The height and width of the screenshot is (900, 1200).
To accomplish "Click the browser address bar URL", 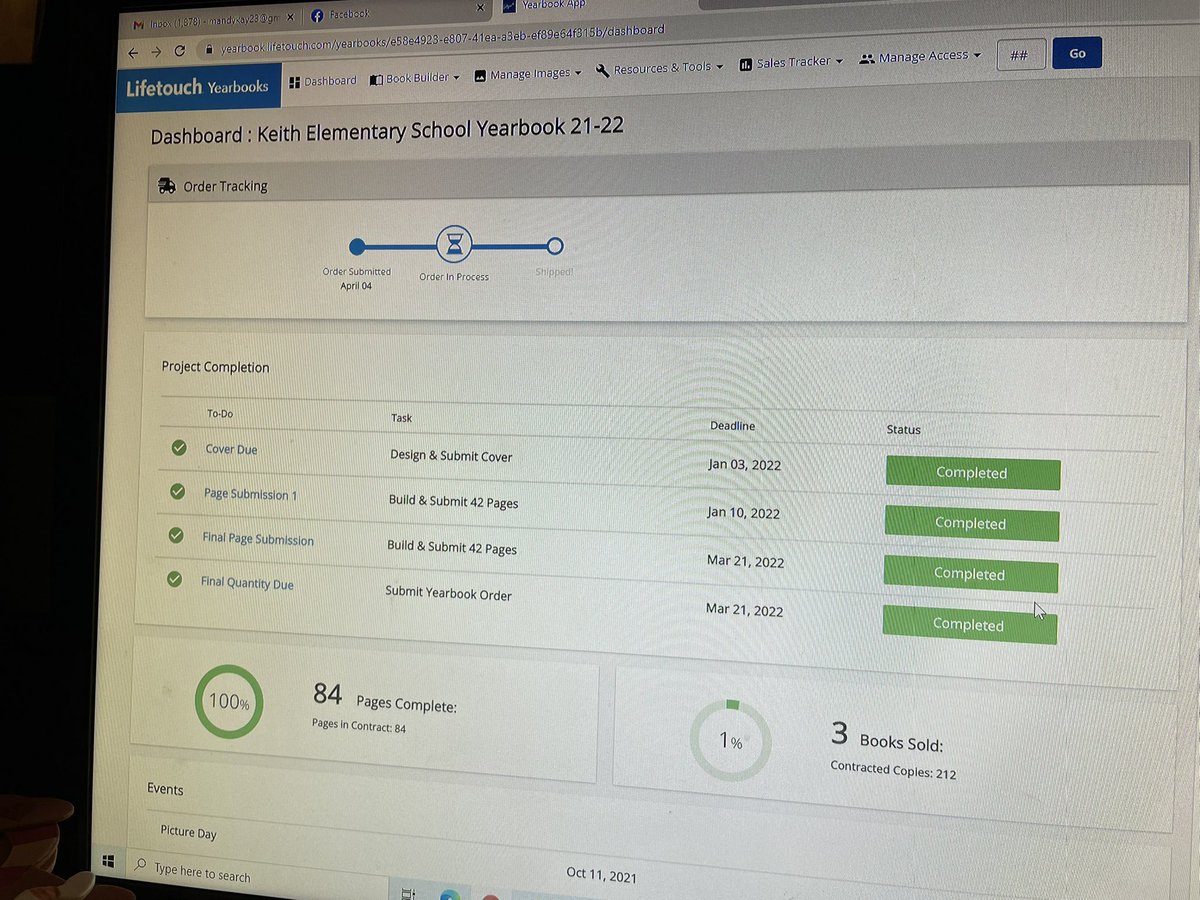I will click(442, 39).
